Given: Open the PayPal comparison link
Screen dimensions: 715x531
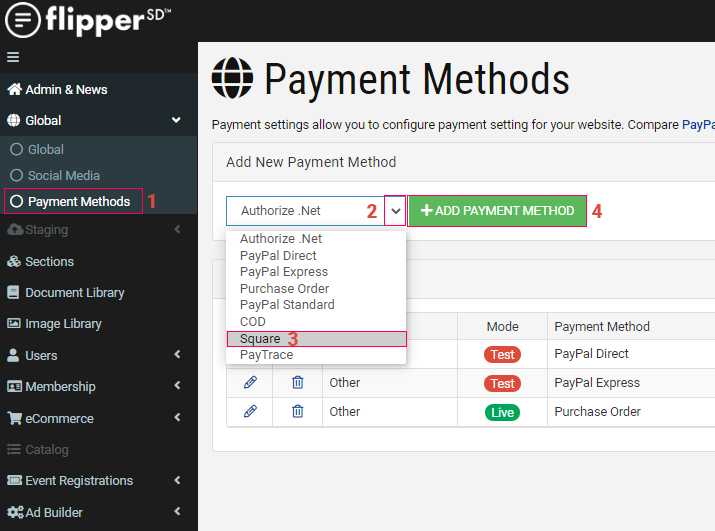Looking at the screenshot, I should [698, 125].
